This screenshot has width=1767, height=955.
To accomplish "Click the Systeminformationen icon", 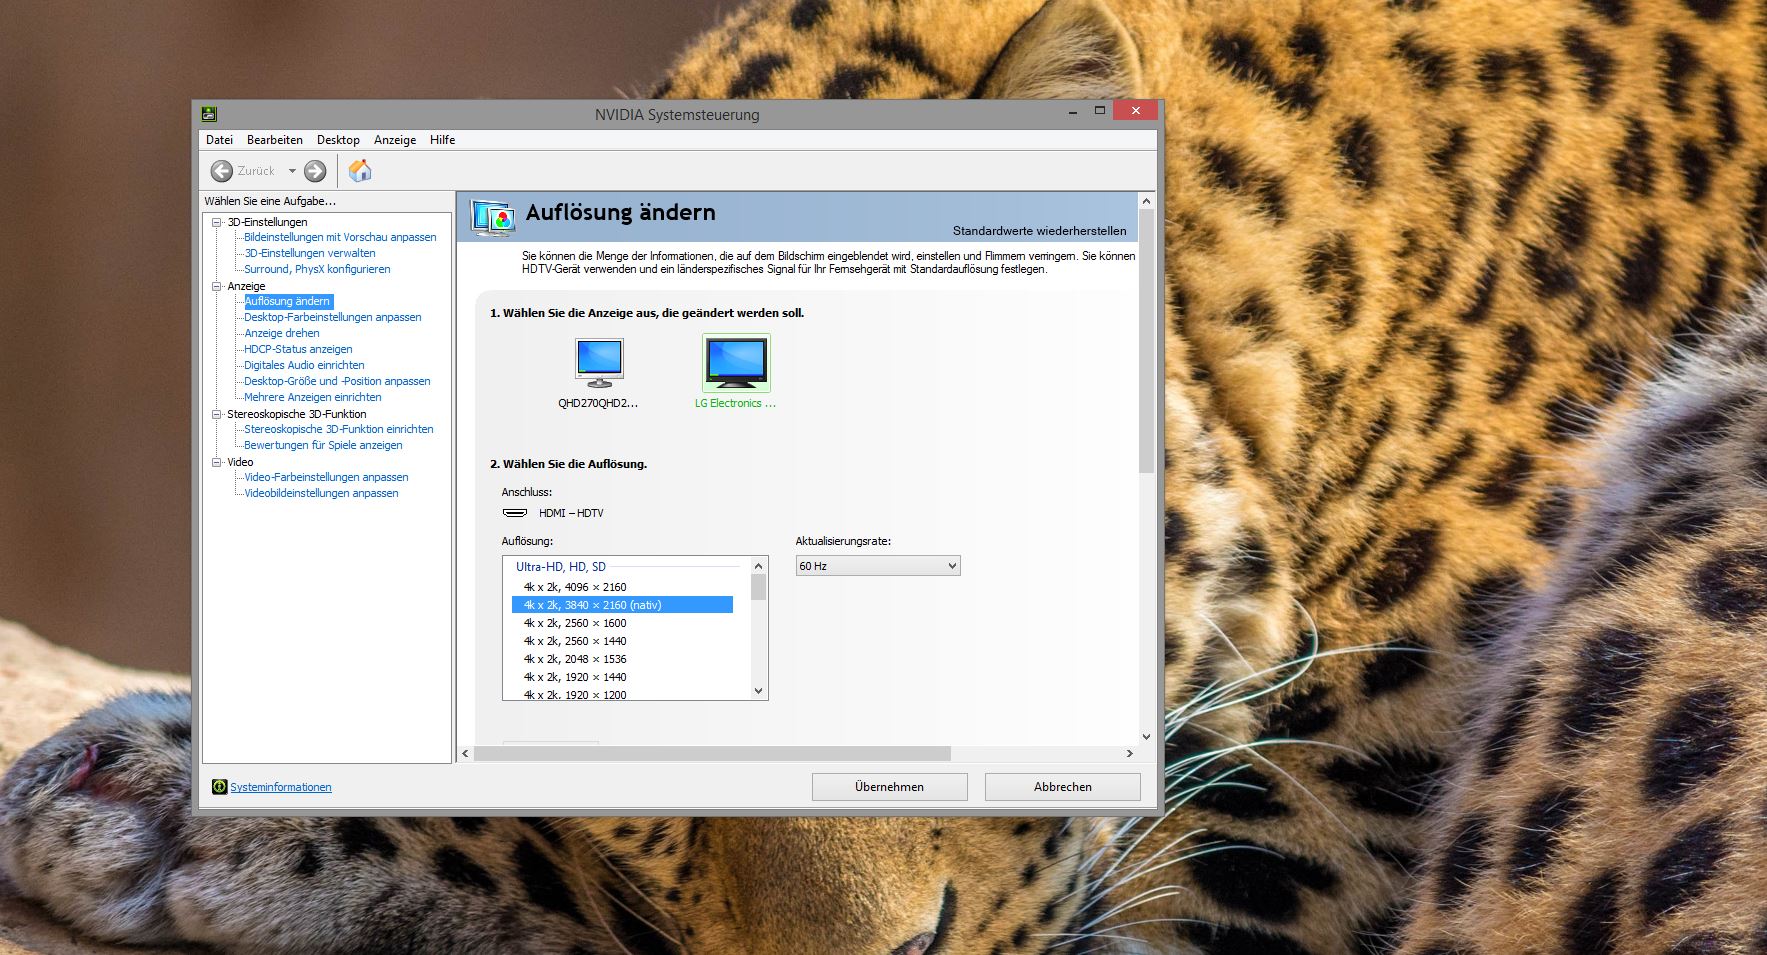I will point(220,787).
